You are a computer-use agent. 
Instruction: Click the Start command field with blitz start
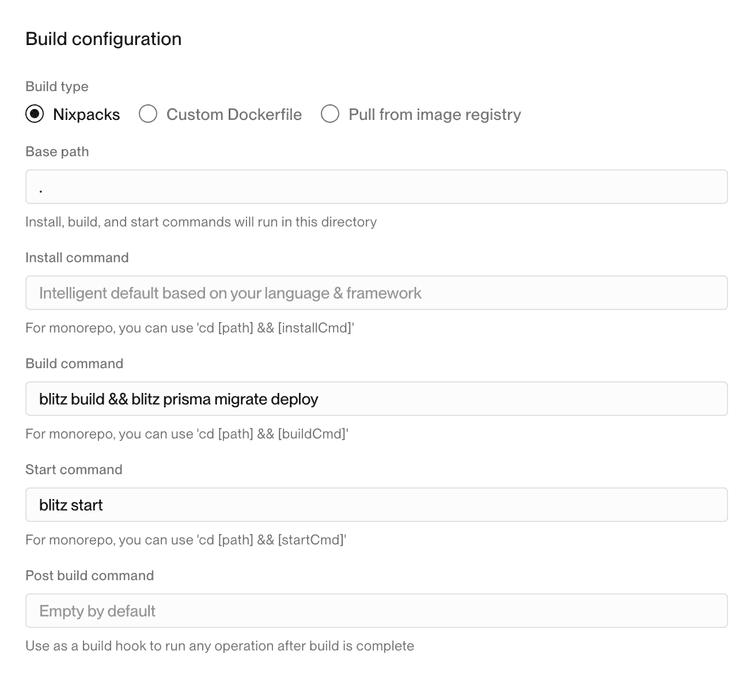[376, 505]
